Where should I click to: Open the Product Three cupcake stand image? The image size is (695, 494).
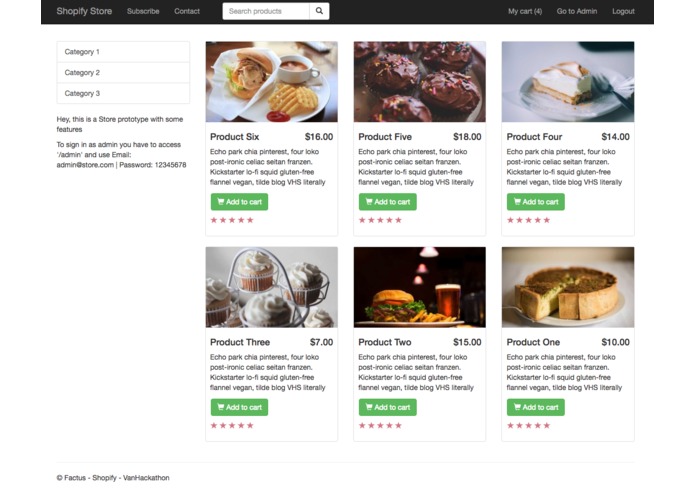272,288
